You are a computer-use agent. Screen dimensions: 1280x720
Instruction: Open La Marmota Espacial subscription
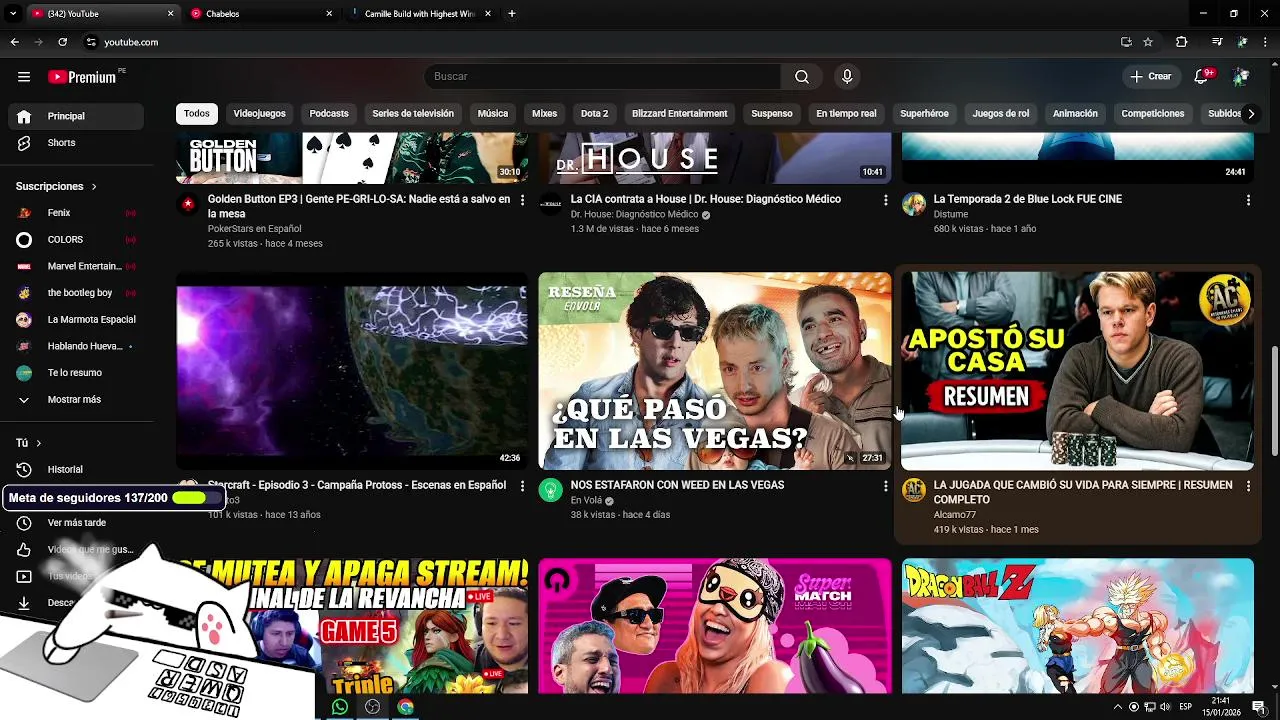click(x=77, y=320)
